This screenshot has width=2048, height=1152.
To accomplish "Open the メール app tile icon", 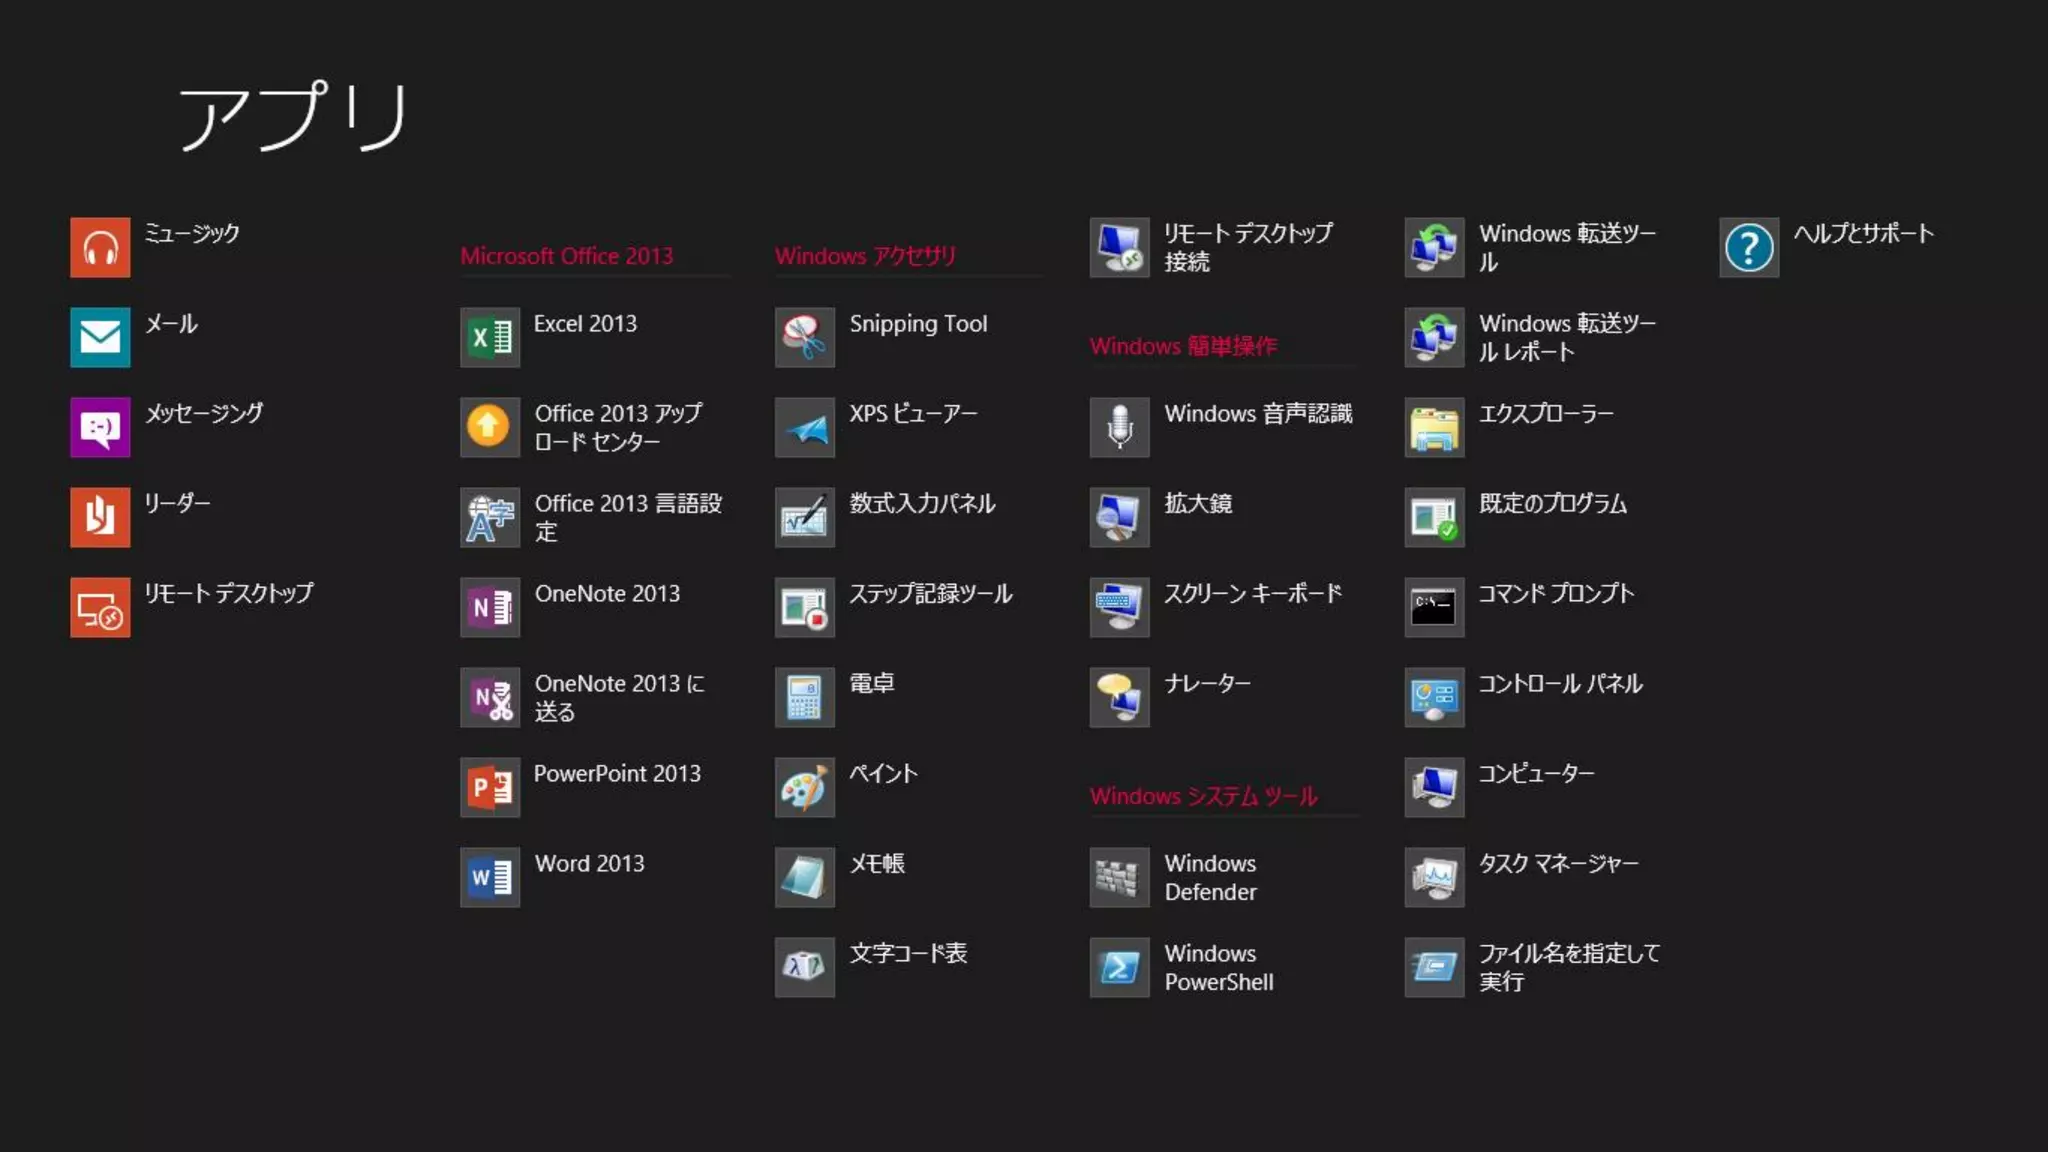I will point(100,337).
